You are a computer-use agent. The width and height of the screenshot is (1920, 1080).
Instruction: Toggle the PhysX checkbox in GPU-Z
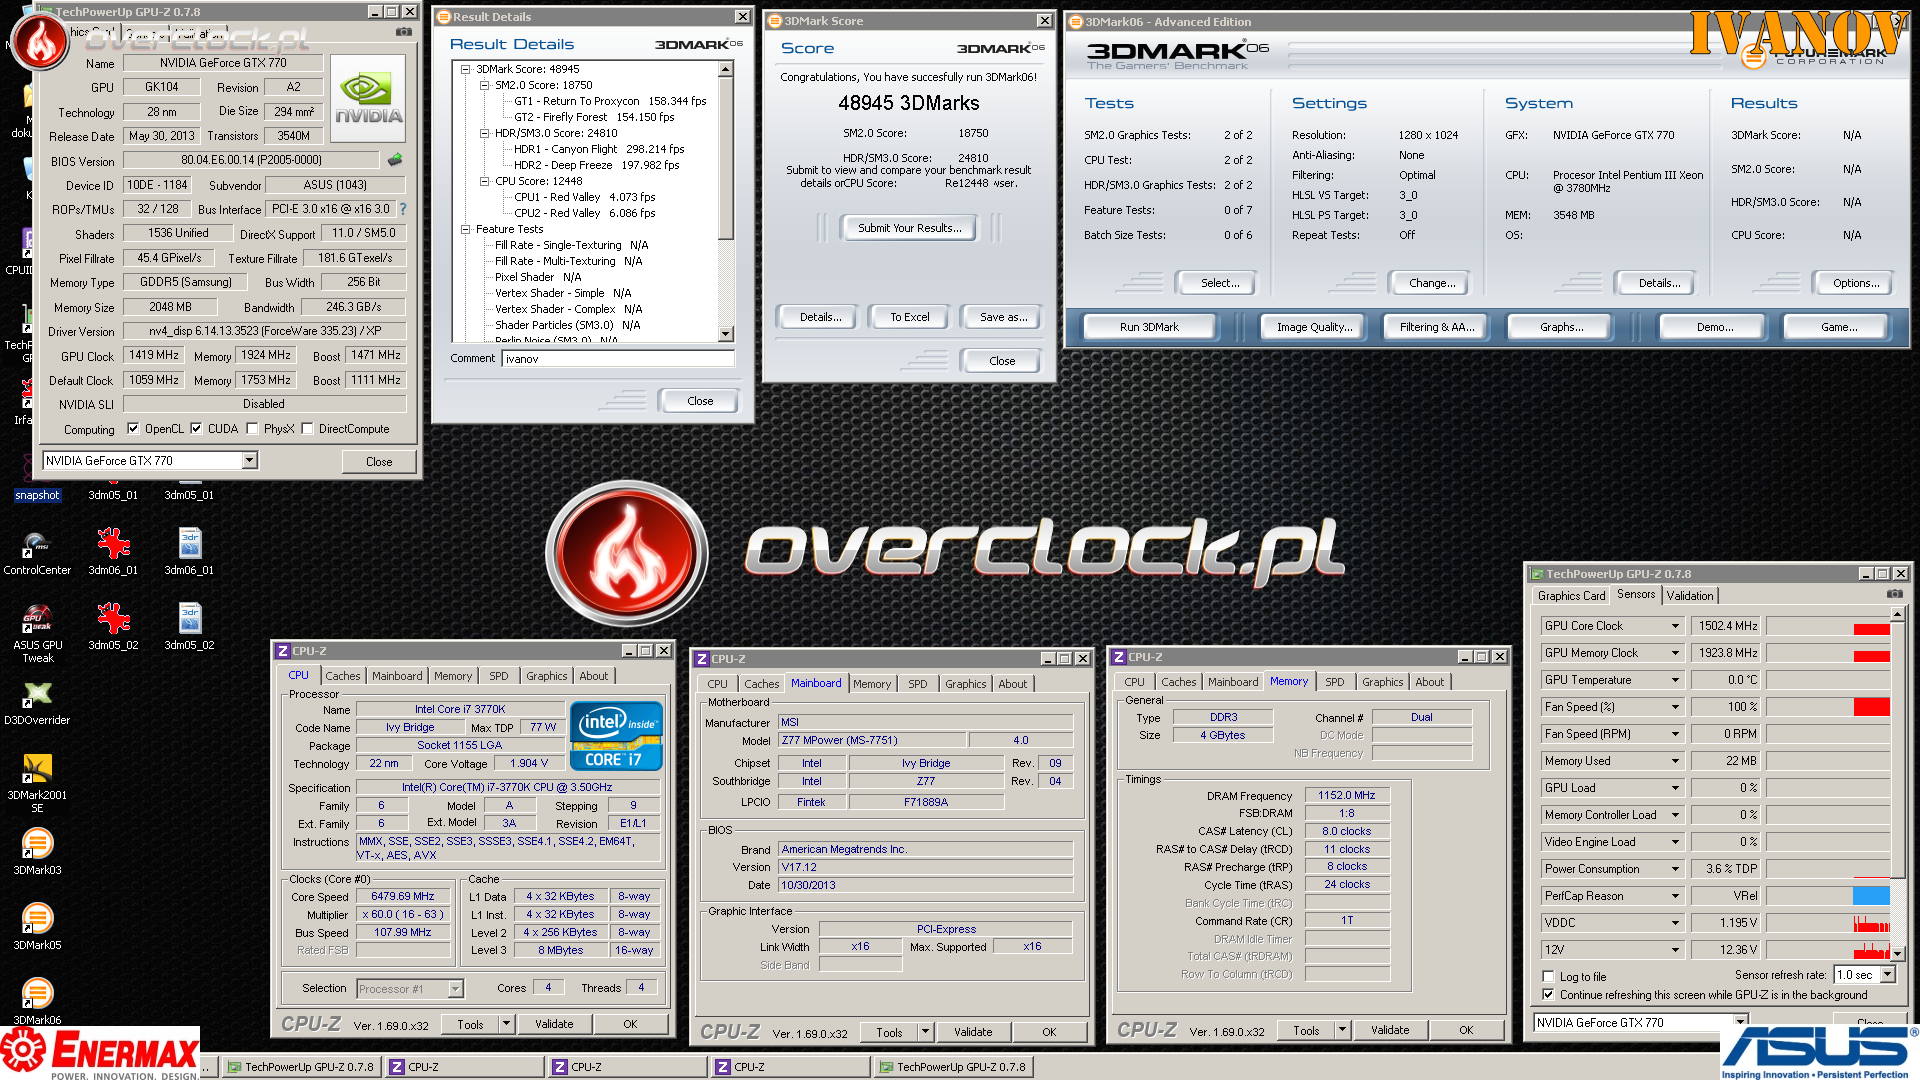[x=253, y=429]
